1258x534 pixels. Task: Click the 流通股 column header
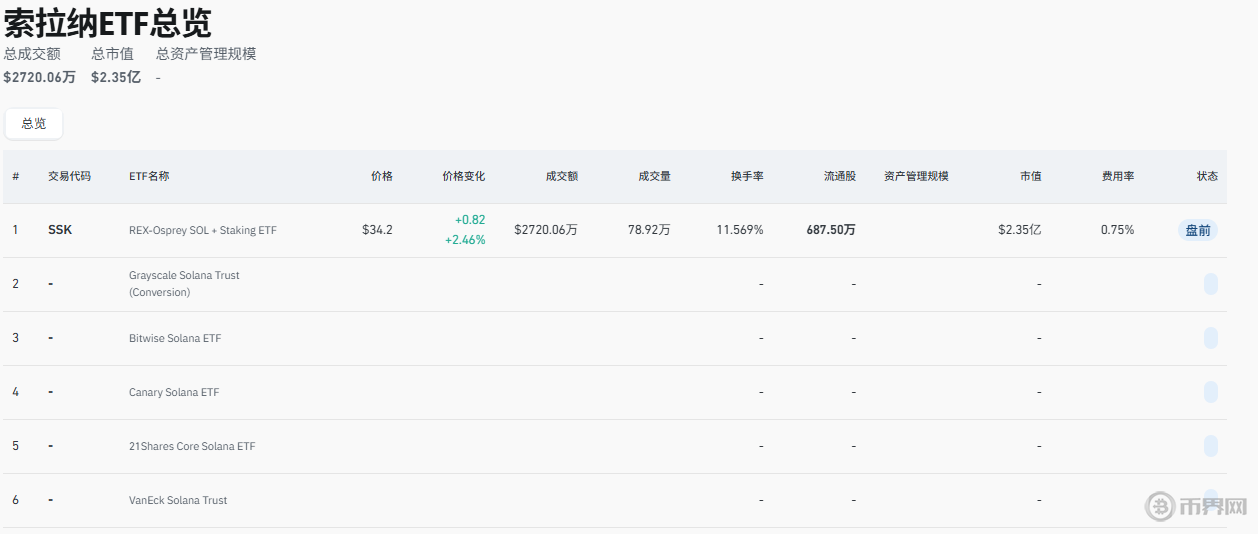[839, 176]
